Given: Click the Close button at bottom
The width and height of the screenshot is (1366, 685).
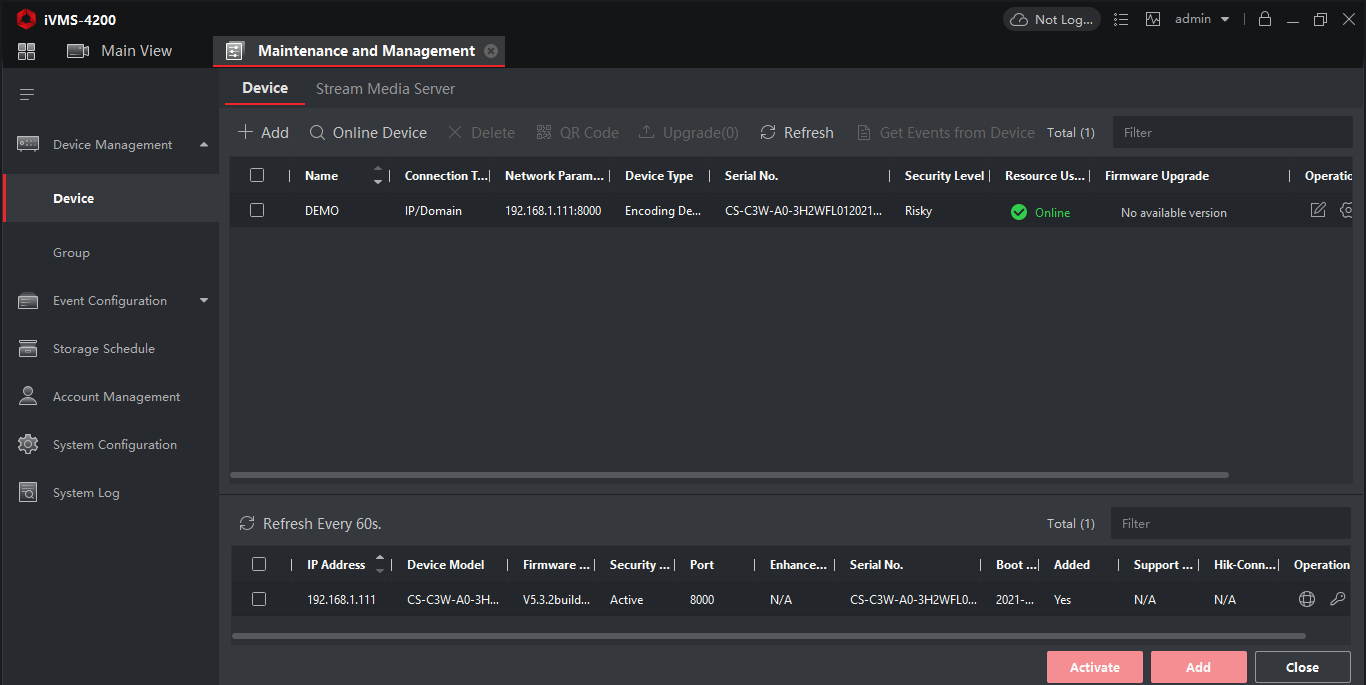Looking at the screenshot, I should 1303,667.
